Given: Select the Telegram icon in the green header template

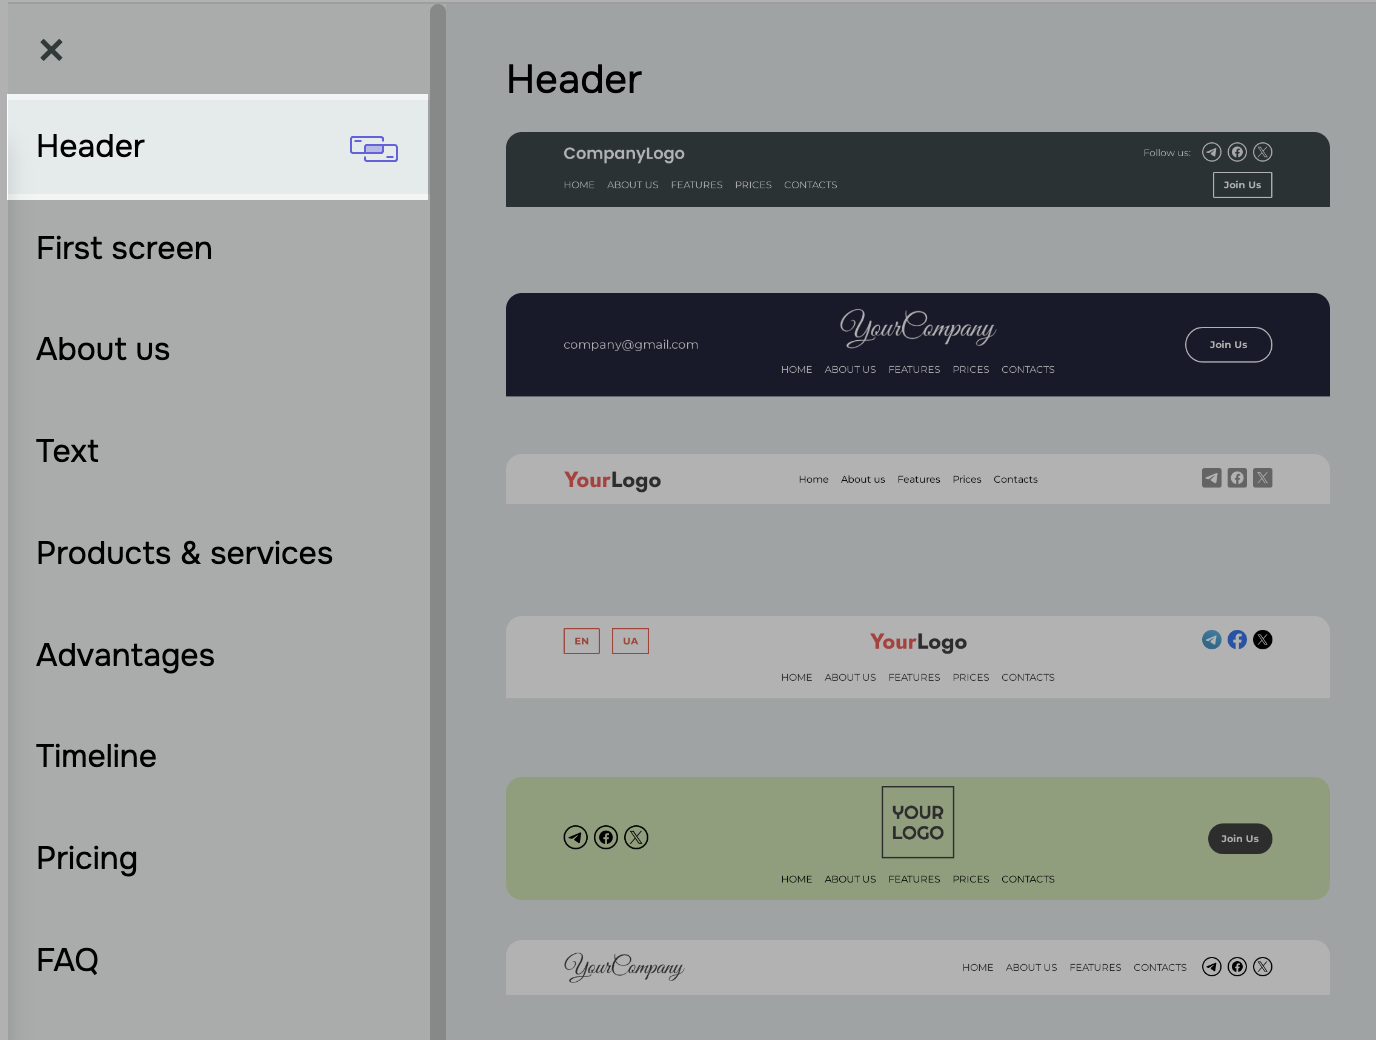Looking at the screenshot, I should pyautogui.click(x=576, y=837).
